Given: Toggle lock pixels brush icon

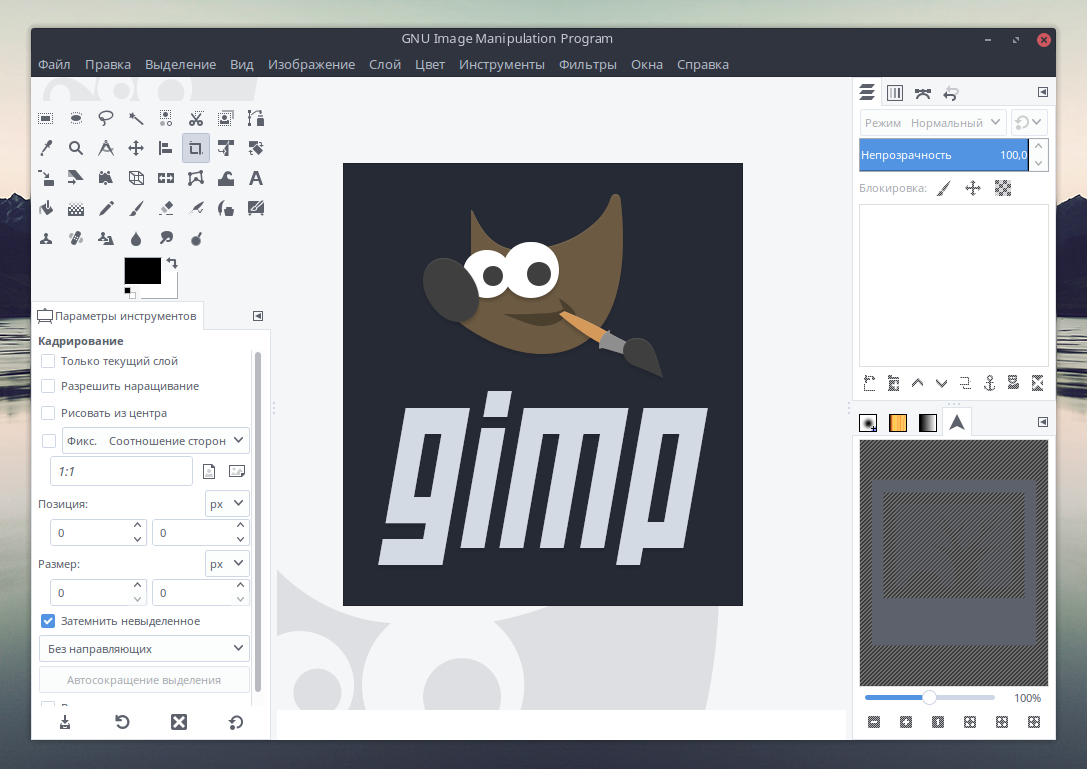Looking at the screenshot, I should tap(944, 188).
